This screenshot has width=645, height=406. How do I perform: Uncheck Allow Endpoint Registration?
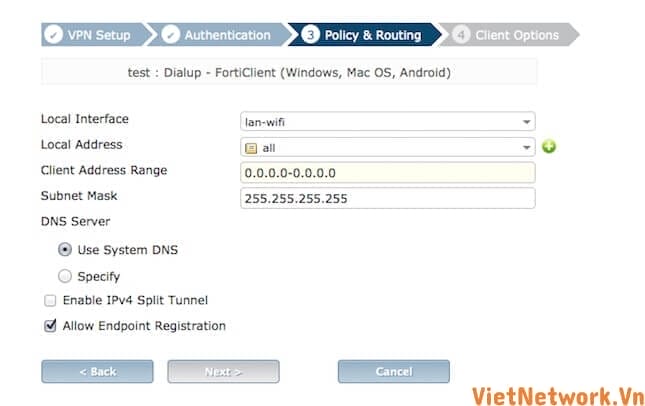(50, 326)
